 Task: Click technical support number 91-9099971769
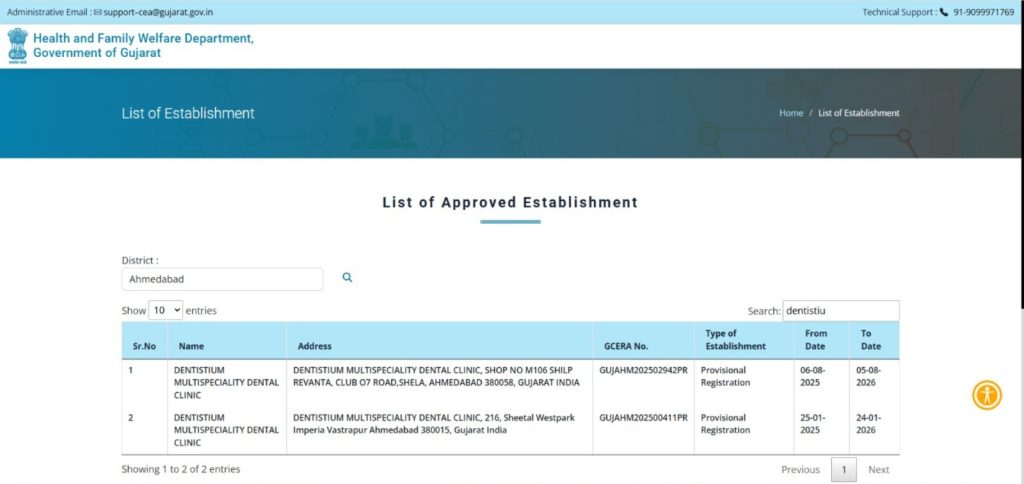pyautogui.click(x=984, y=12)
